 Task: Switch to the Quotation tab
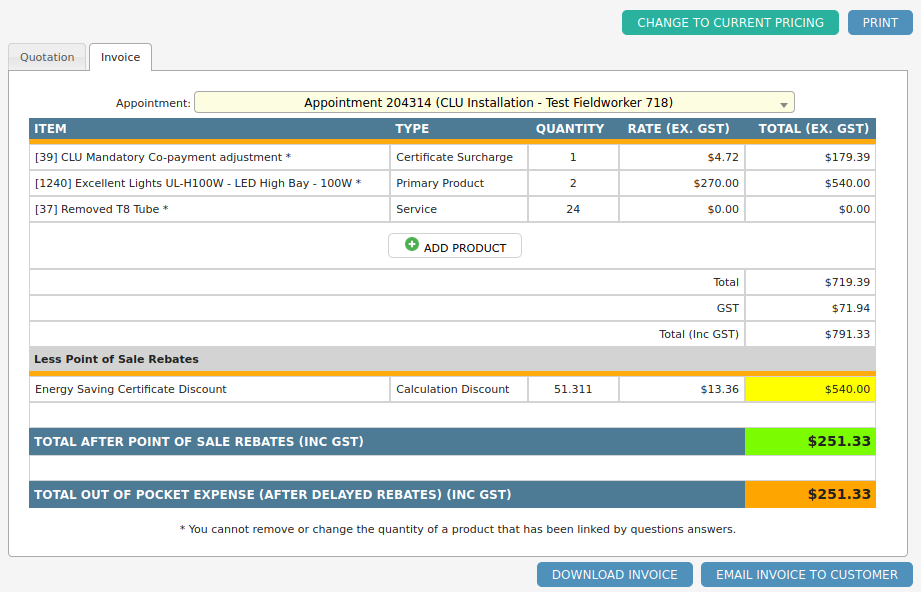point(48,57)
